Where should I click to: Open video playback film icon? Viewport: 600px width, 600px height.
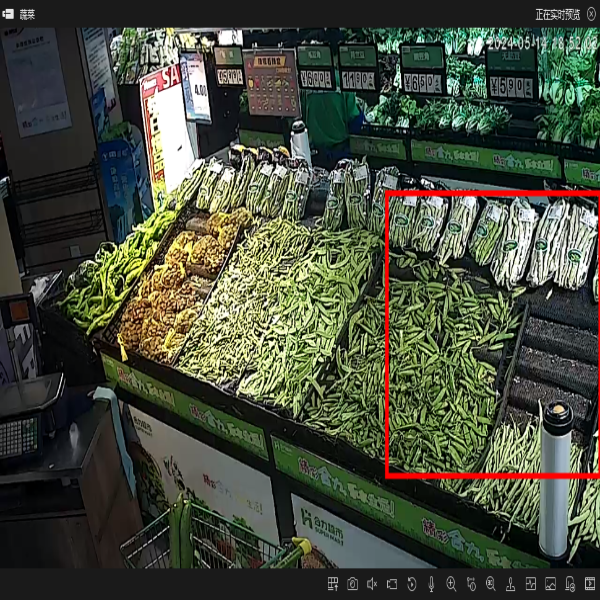(x=588, y=584)
